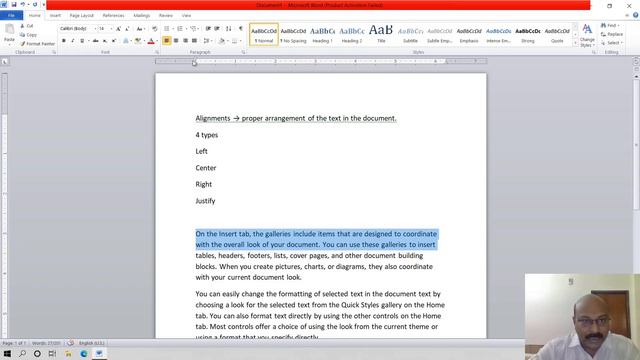Click the Undo icon in Quick Access Toolbar
The width and height of the screenshot is (640, 360).
(23, 4)
